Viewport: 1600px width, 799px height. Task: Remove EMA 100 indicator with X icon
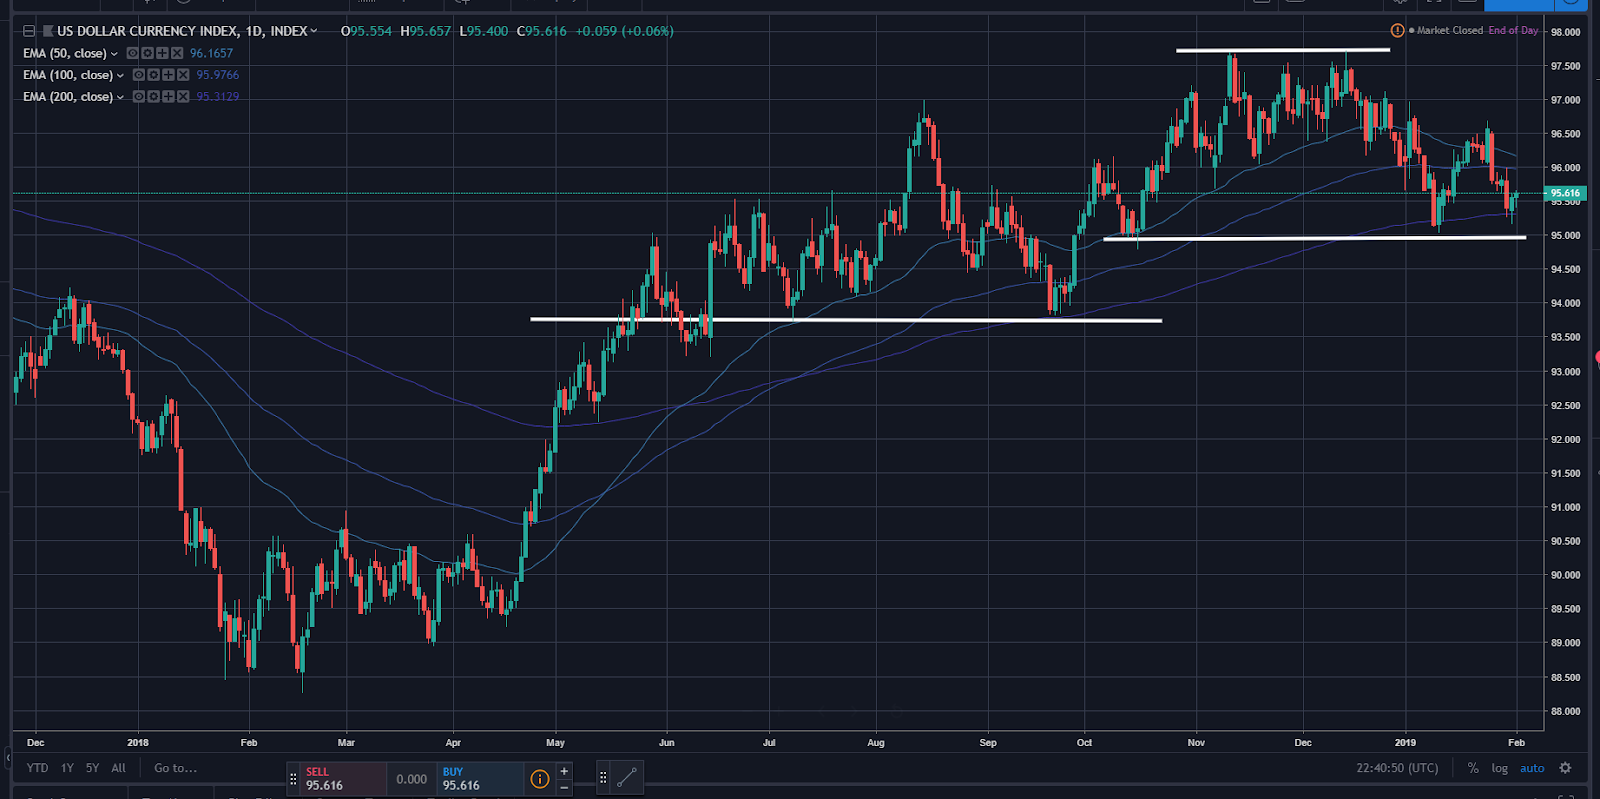pyautogui.click(x=184, y=75)
